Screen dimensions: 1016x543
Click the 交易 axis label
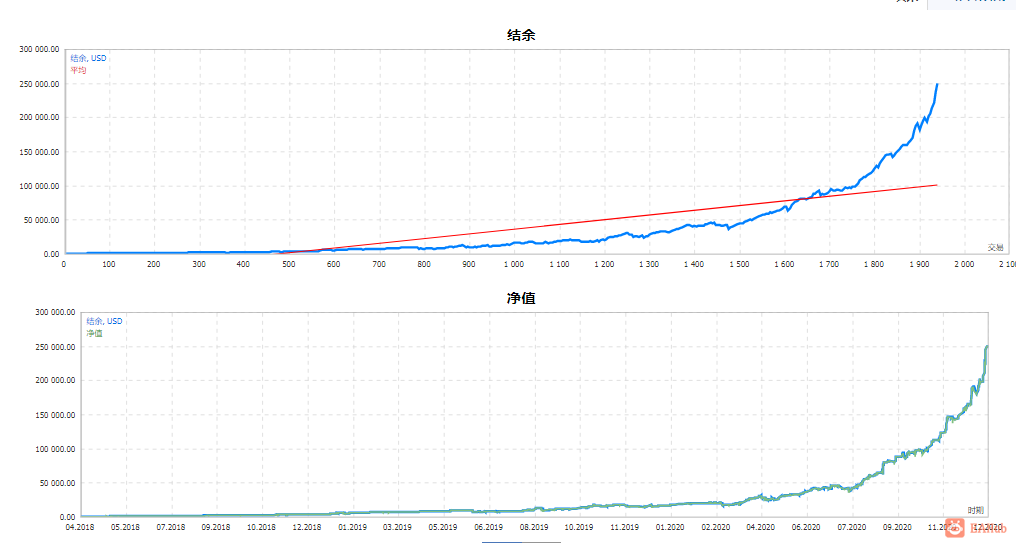click(995, 248)
